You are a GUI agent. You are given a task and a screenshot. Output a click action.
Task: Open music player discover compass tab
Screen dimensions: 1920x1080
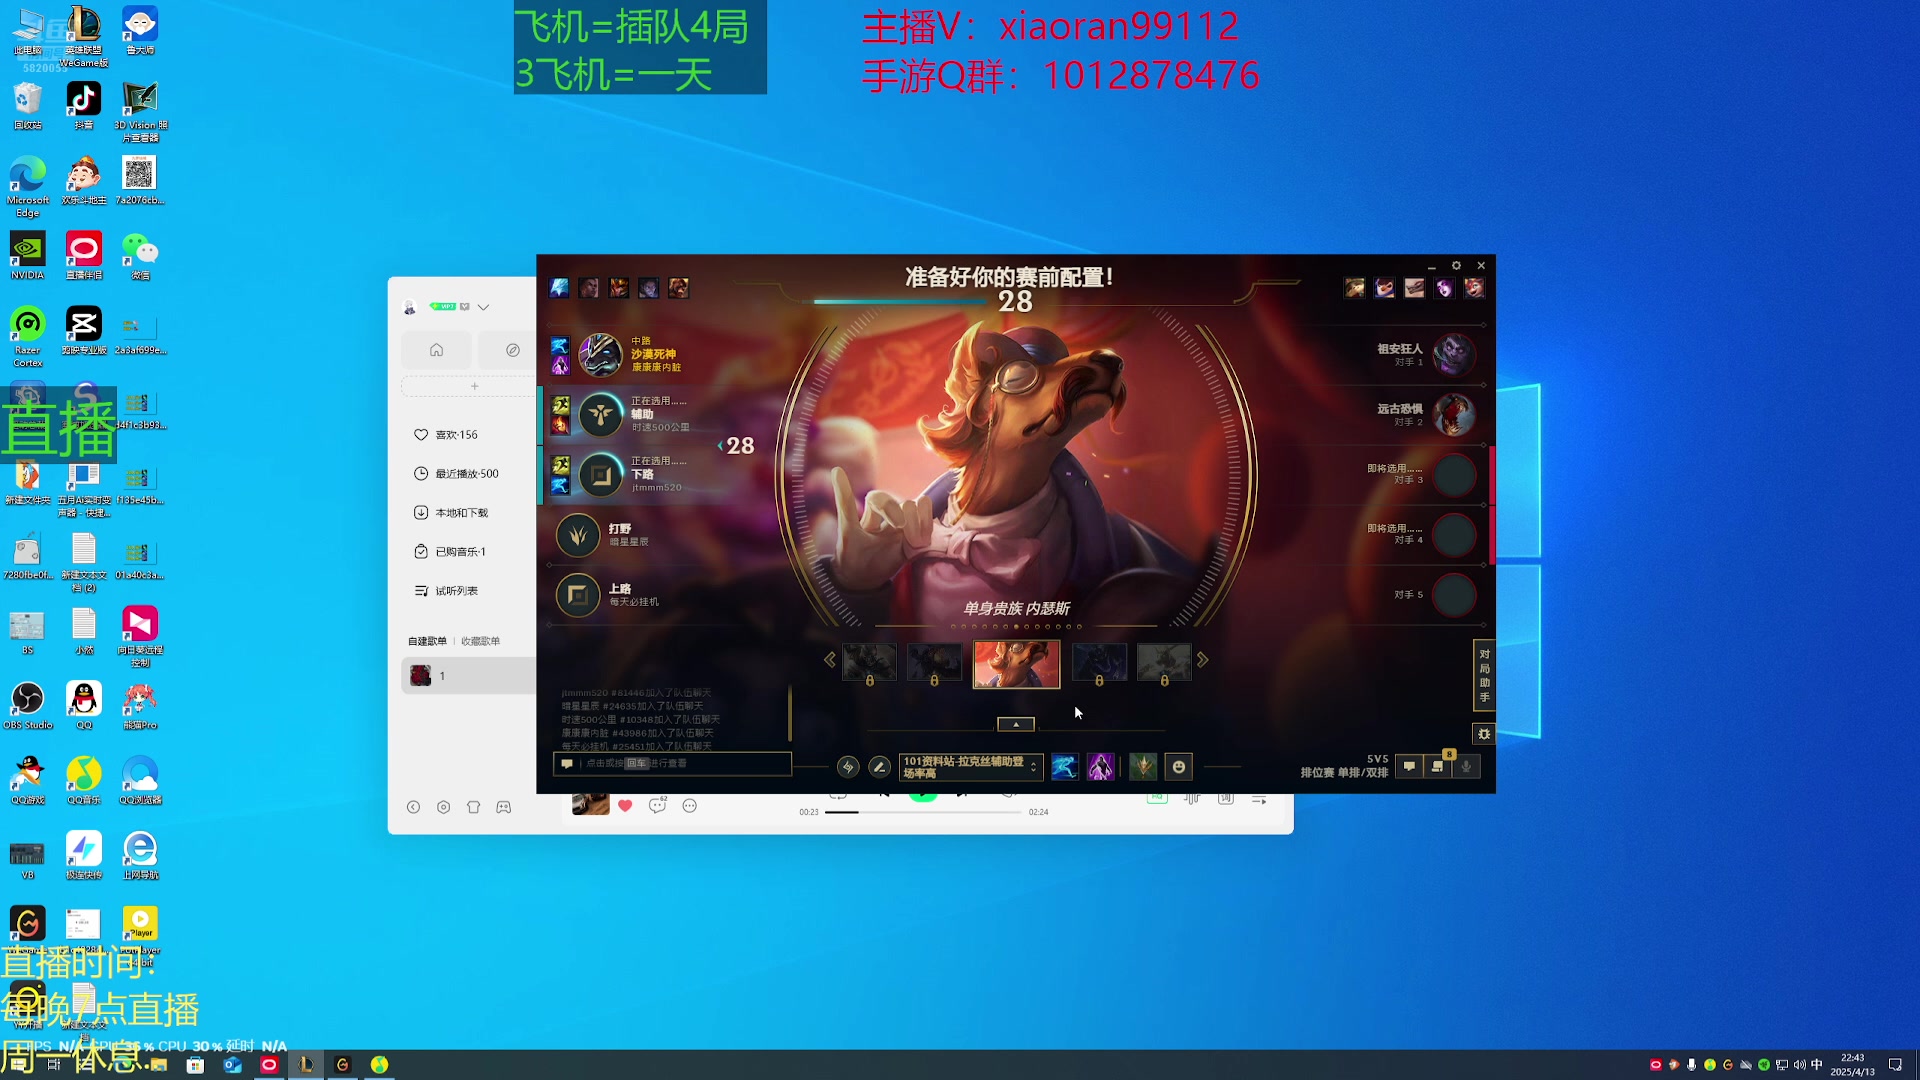coord(512,350)
